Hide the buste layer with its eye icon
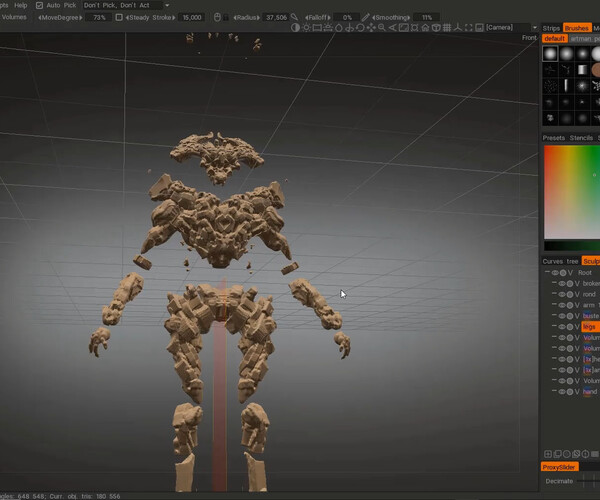The width and height of the screenshot is (600, 500). tap(562, 316)
